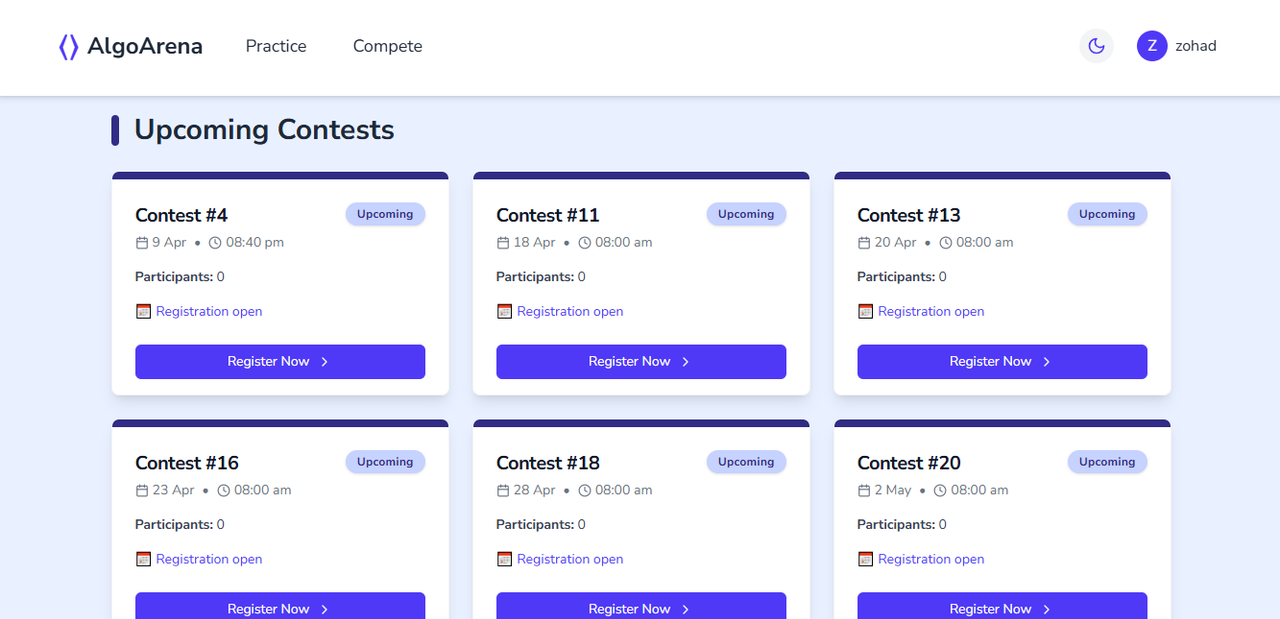Register Now for Contest #4
The height and width of the screenshot is (619, 1280).
point(280,362)
